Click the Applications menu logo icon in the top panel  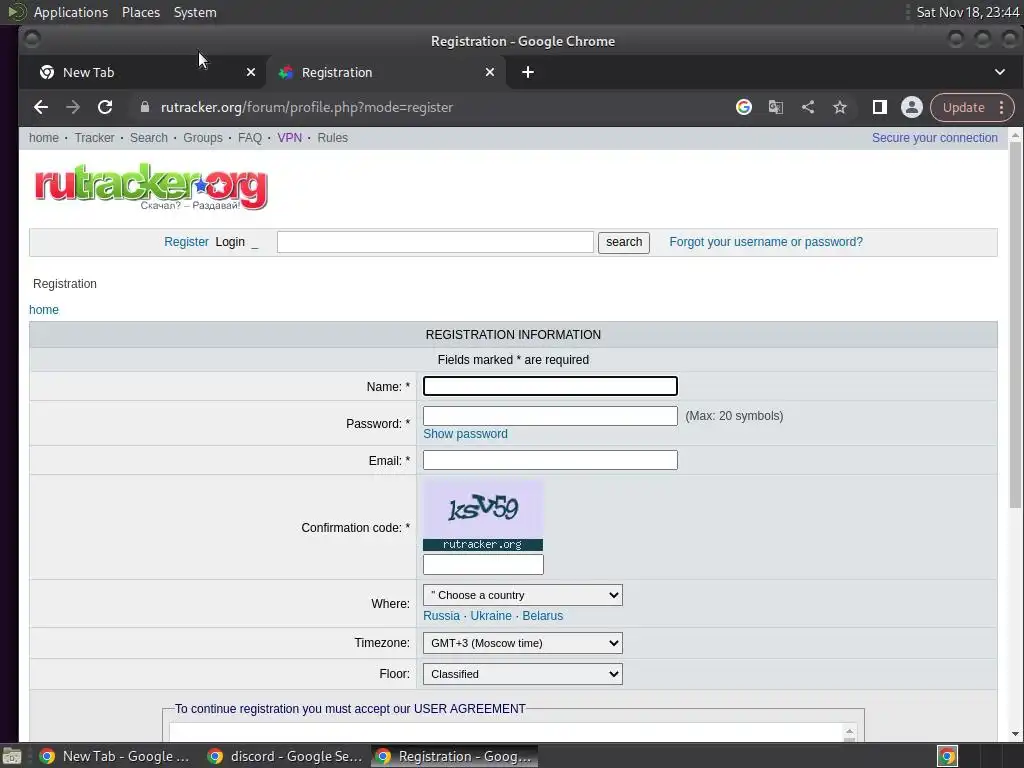click(x=16, y=12)
